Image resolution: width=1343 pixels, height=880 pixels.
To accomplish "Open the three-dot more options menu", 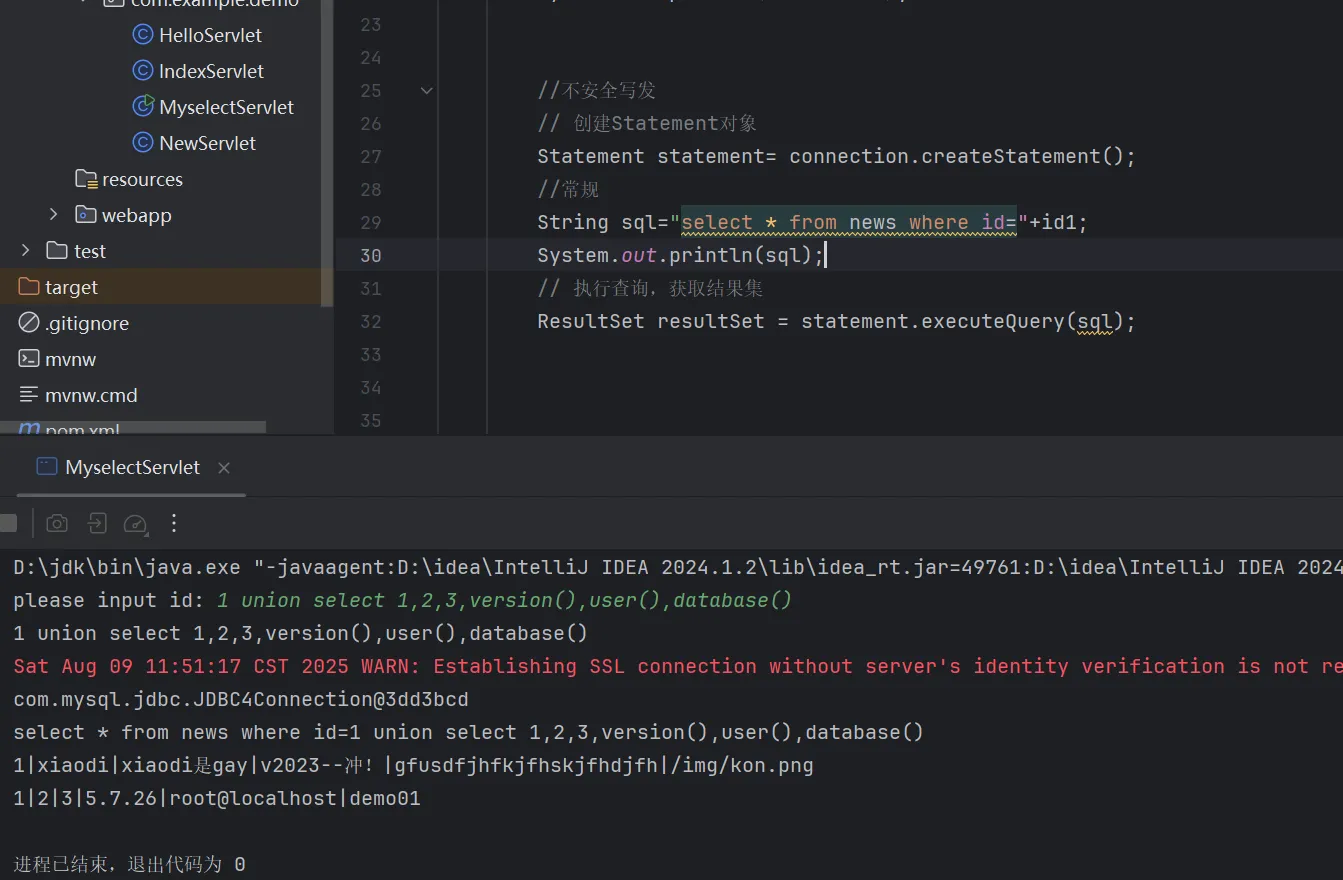I will pos(174,523).
